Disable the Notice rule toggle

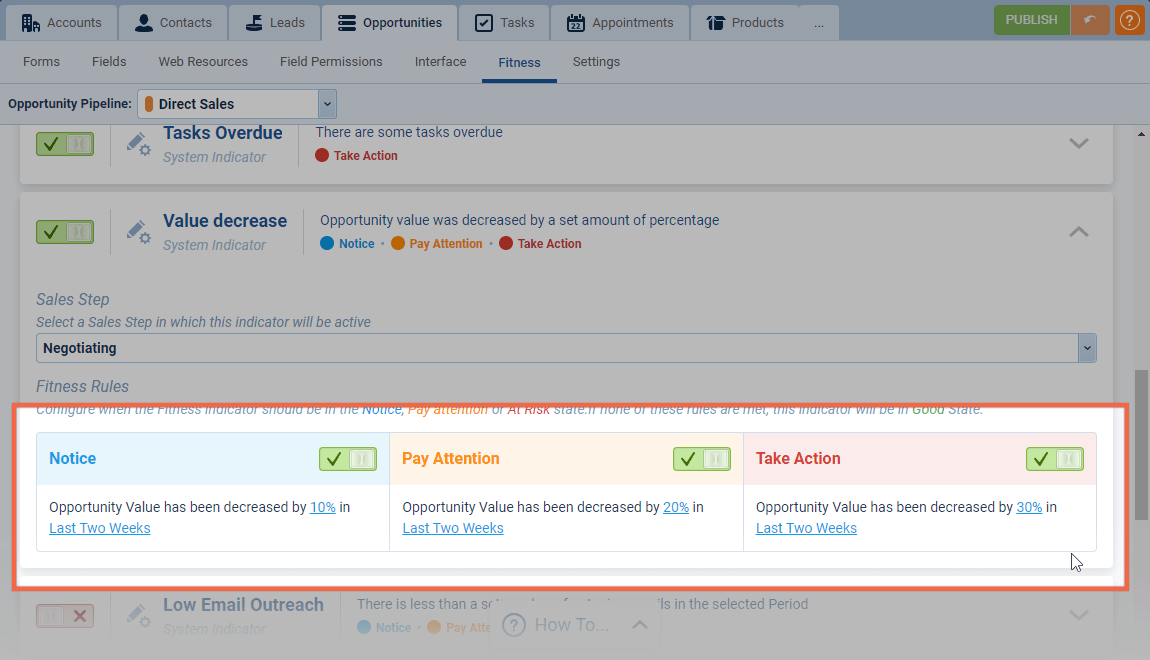pos(347,459)
